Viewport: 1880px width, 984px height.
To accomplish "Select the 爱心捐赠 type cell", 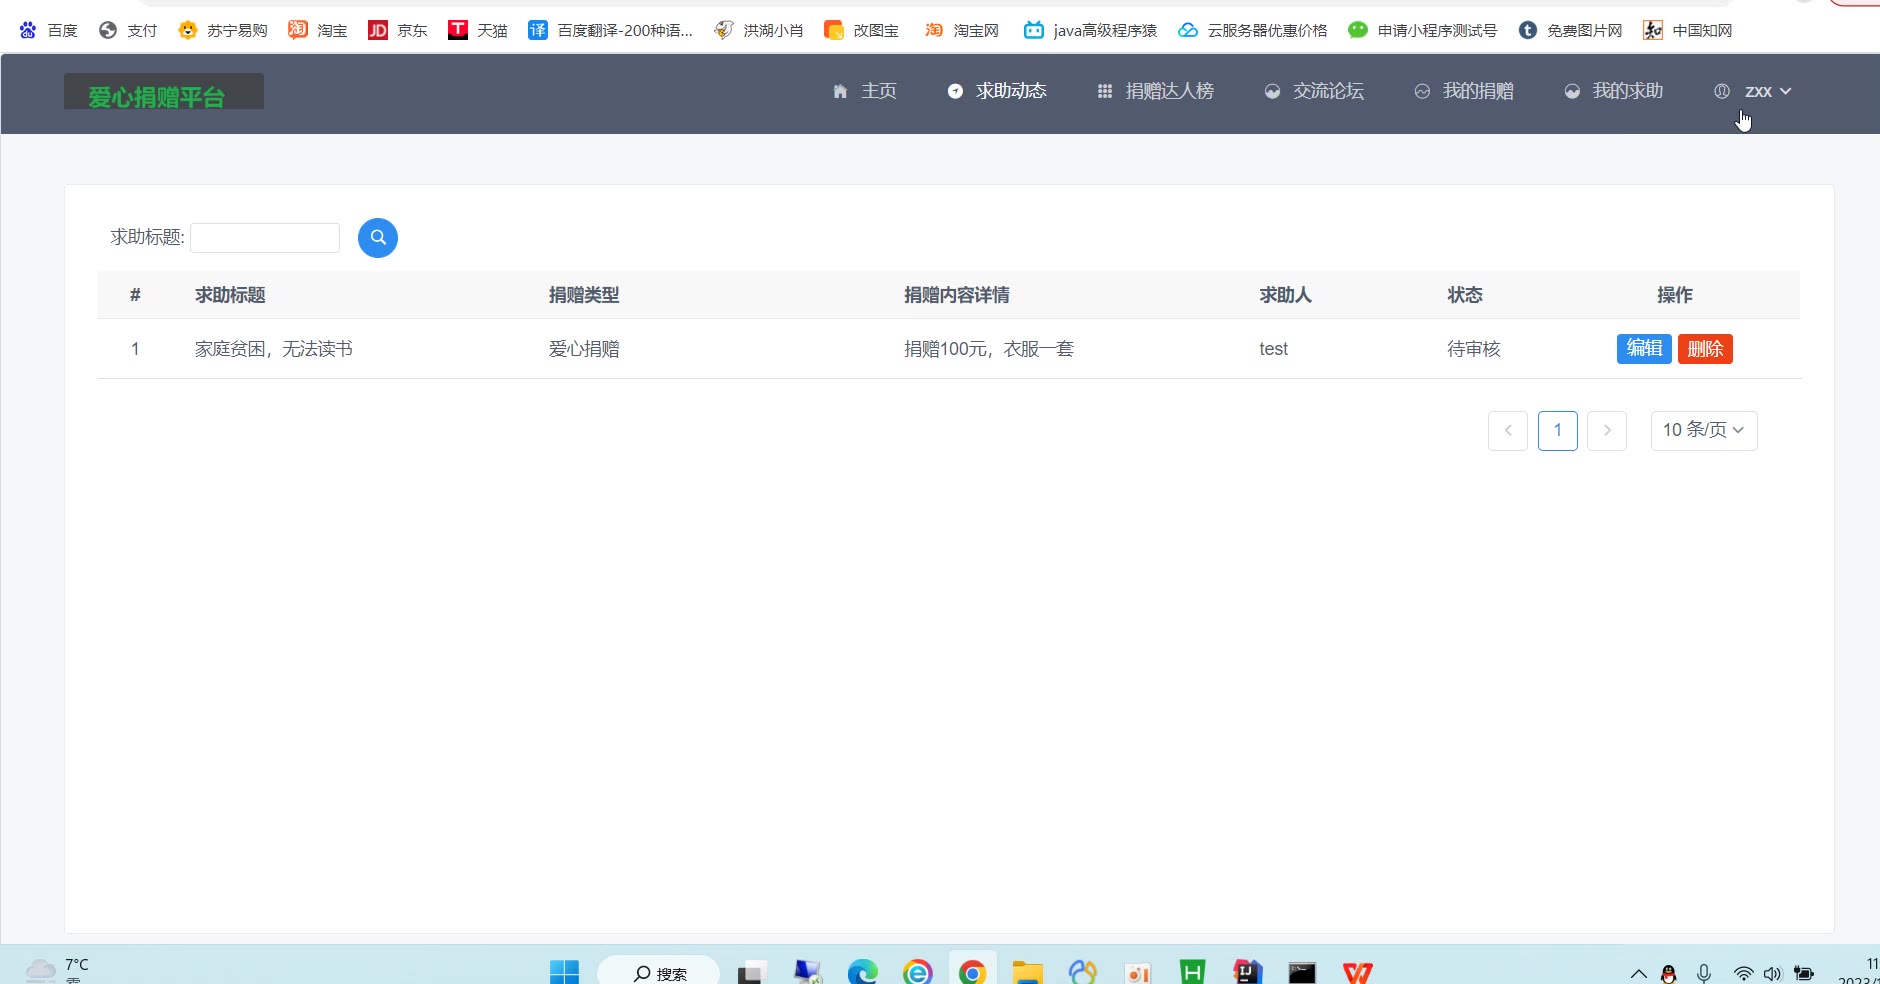I will (x=584, y=349).
